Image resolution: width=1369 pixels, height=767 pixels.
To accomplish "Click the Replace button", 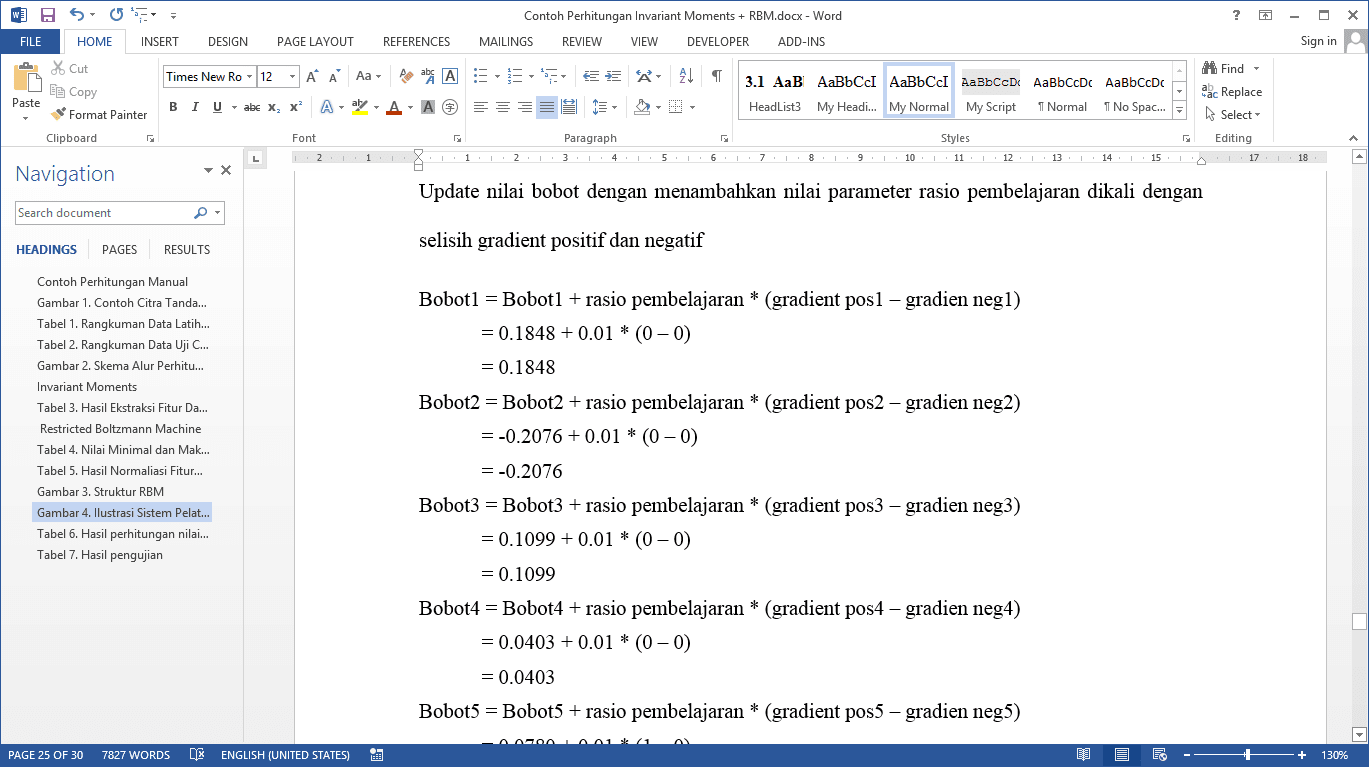I will pyautogui.click(x=1233, y=92).
